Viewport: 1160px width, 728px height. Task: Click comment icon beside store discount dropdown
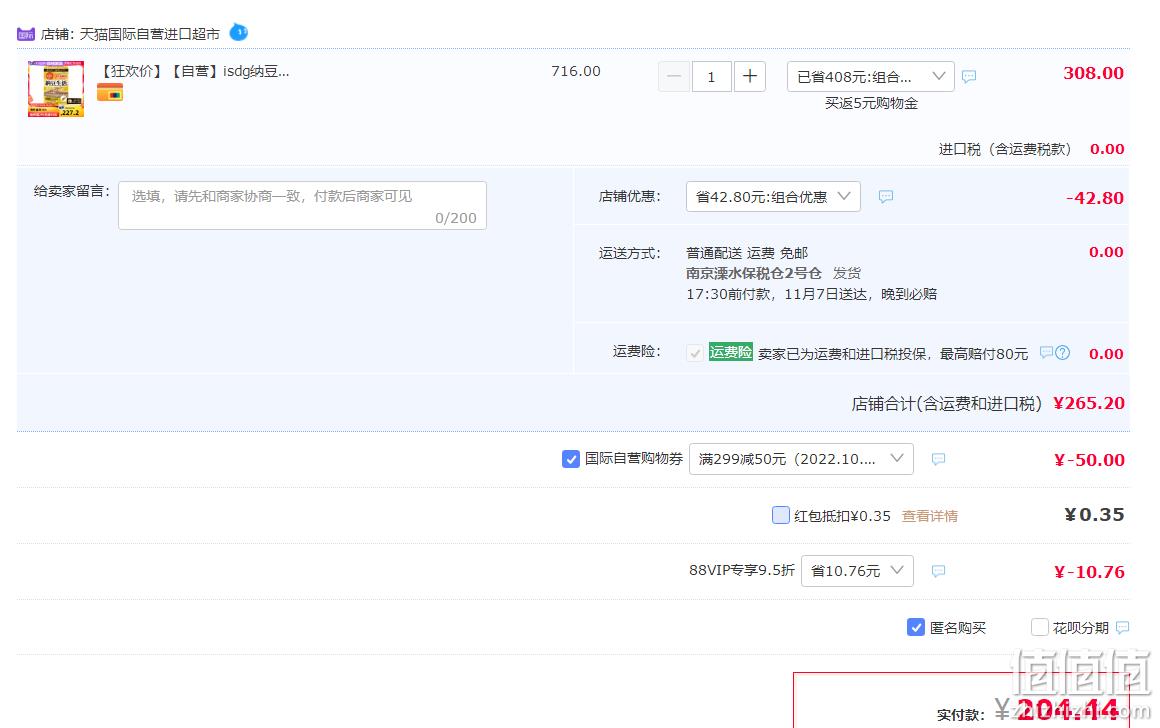(886, 196)
